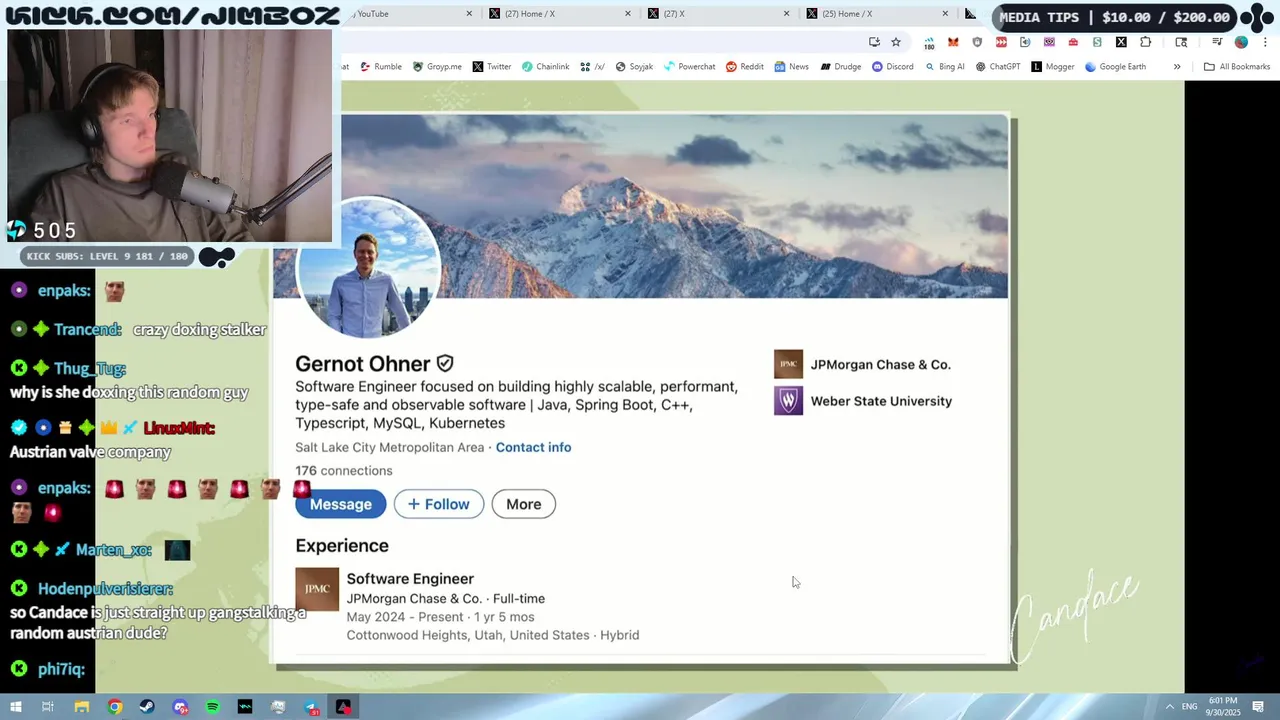Close the (25) Home / X tab
Screen dimensions: 1280x720
tap(945, 14)
